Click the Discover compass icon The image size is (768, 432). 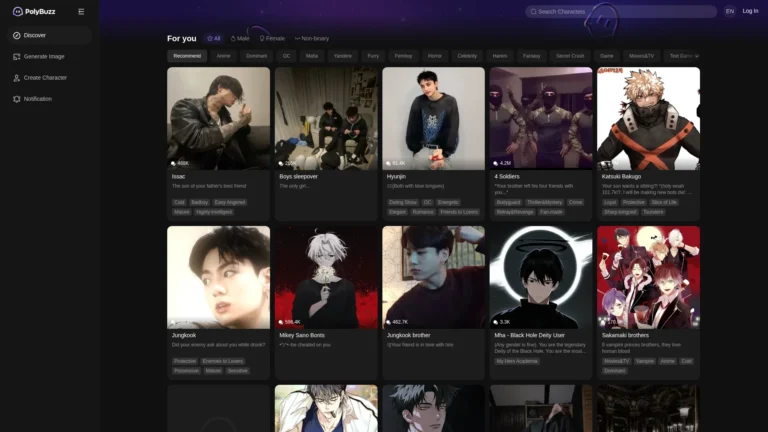pos(16,35)
